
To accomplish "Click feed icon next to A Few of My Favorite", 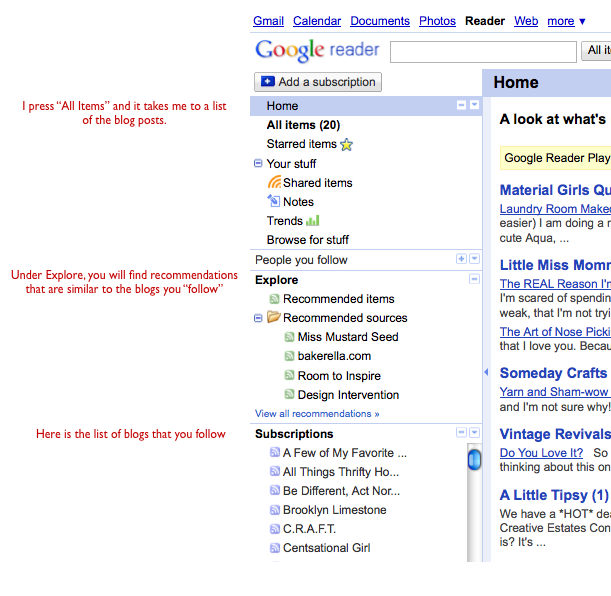I will (x=275, y=452).
